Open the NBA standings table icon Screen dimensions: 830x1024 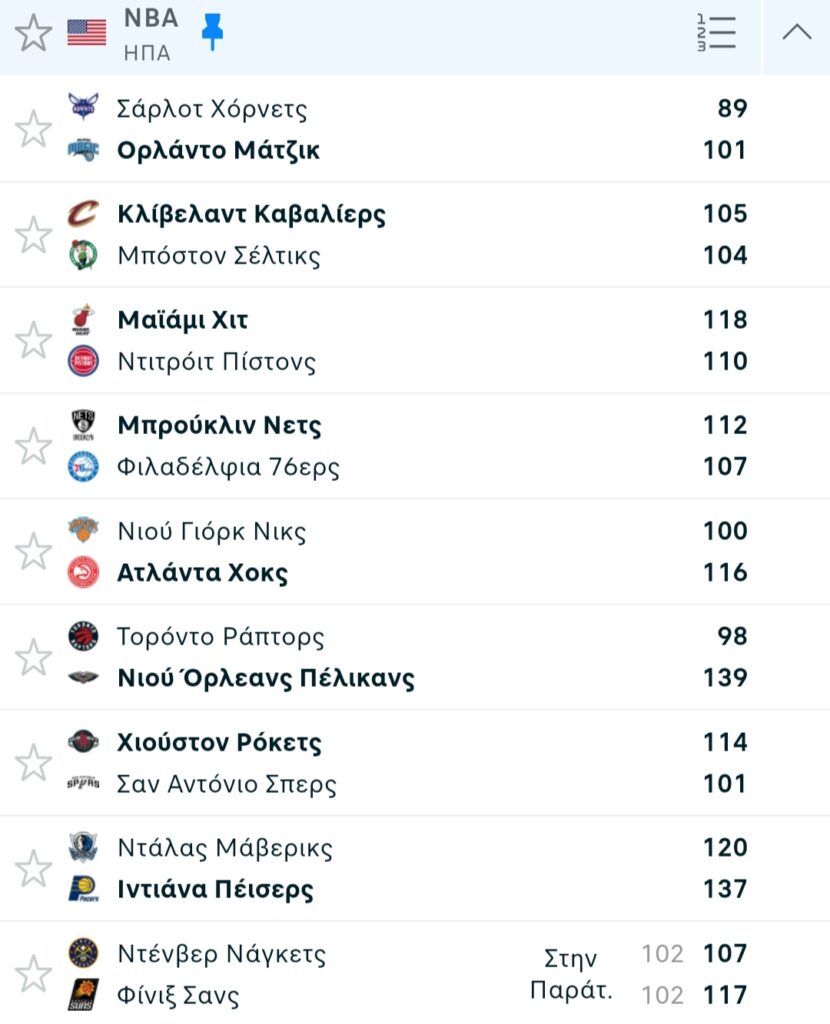pyautogui.click(x=716, y=33)
